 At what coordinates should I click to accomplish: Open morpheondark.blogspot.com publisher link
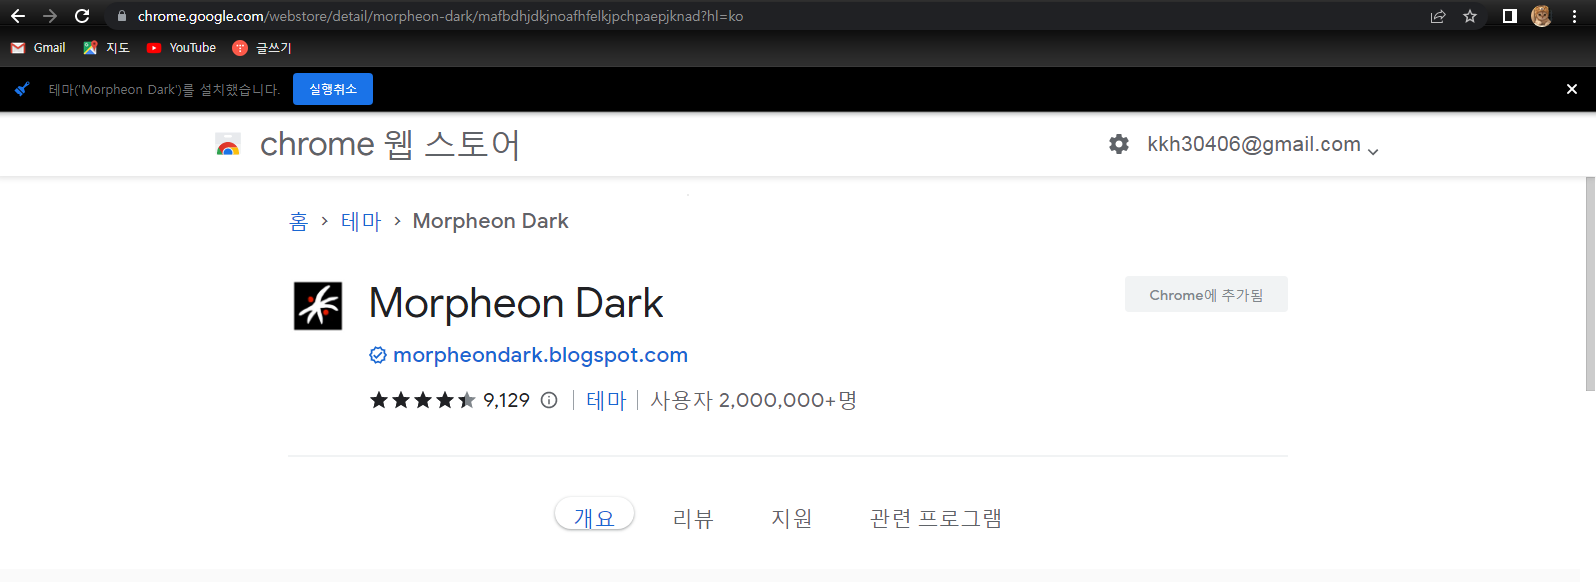click(540, 355)
